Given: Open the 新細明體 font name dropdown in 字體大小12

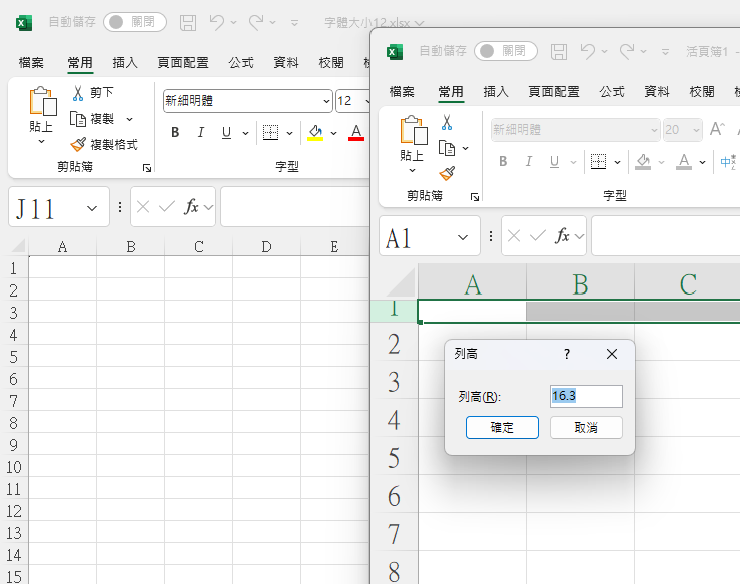Looking at the screenshot, I should click(x=327, y=101).
